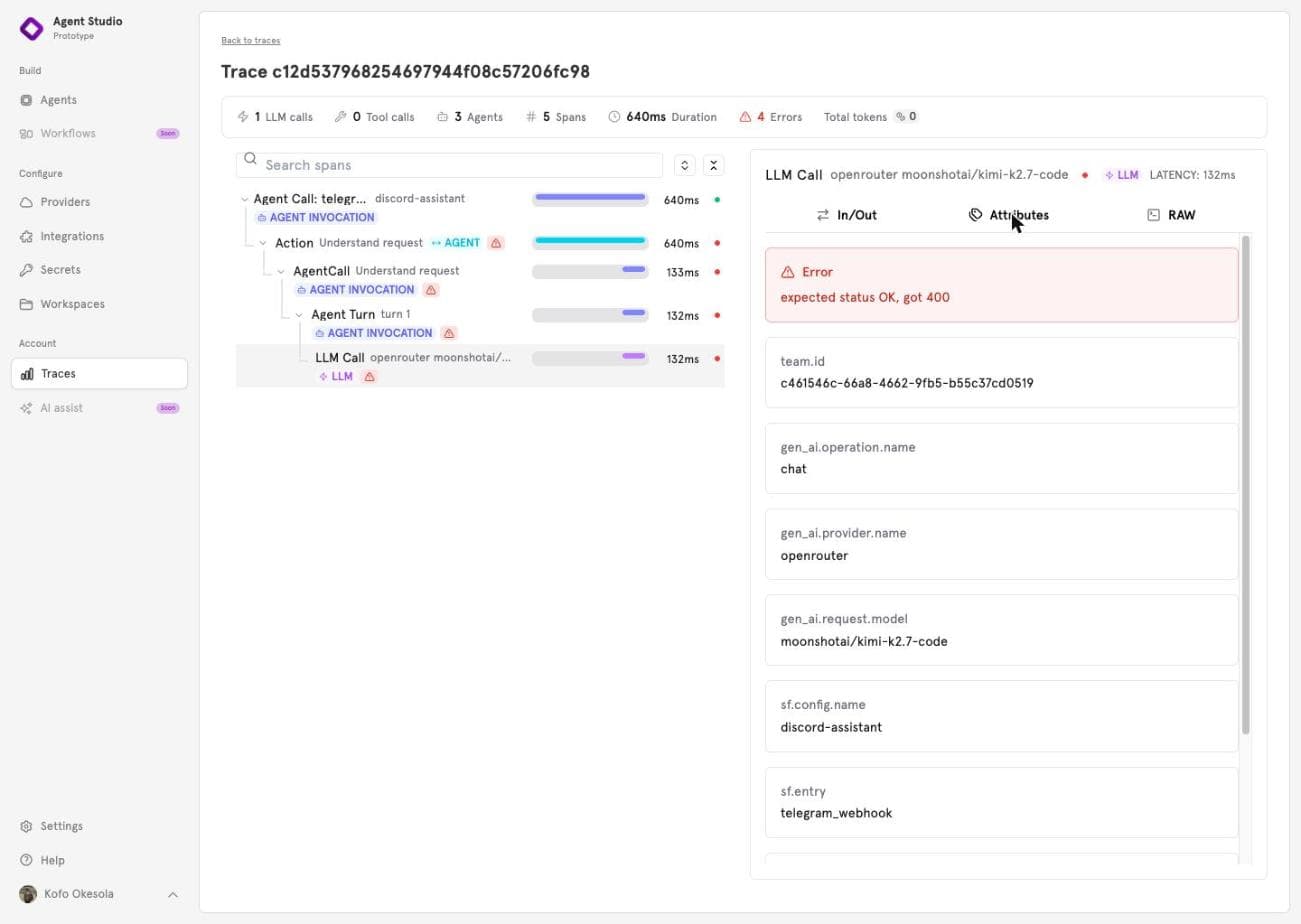Click the Kofo Okesola avatar
1301x924 pixels.
[x=28, y=894]
